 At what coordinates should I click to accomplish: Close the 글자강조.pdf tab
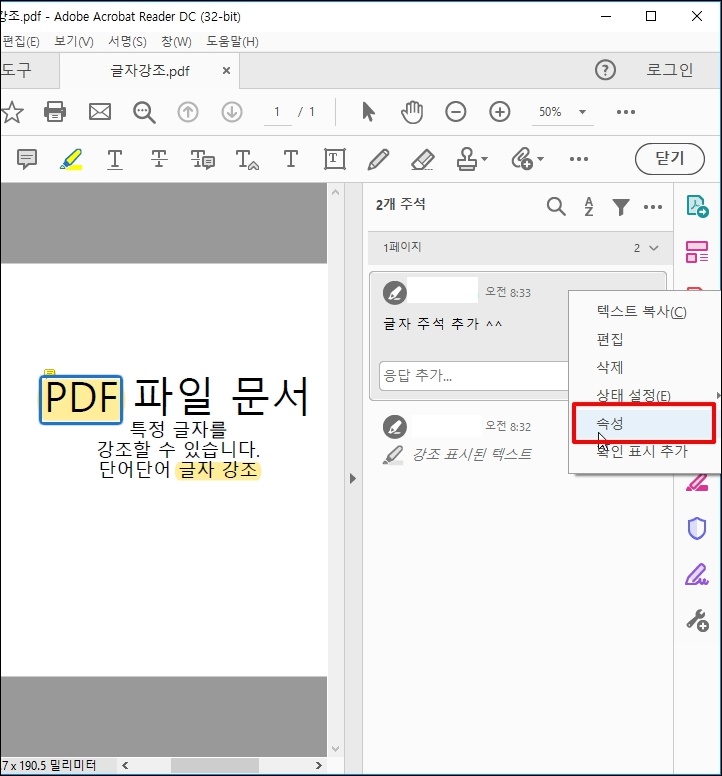pos(226,70)
